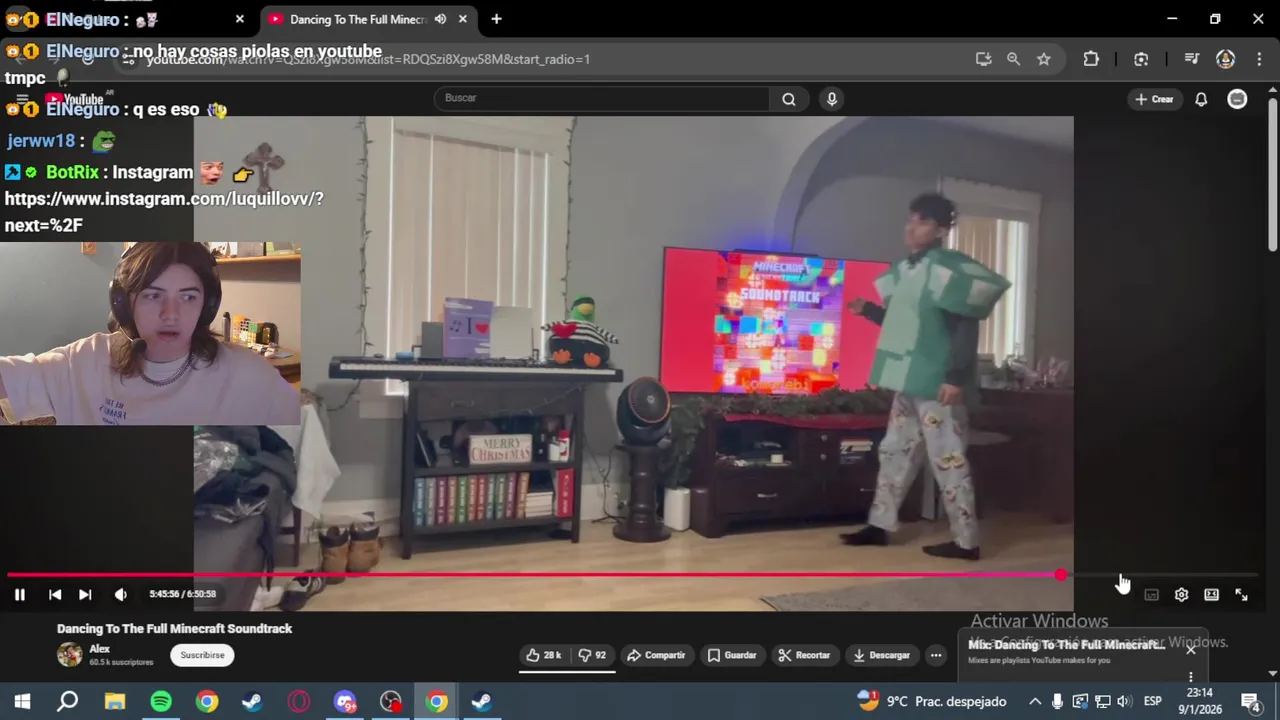The image size is (1280, 720).
Task: Open the first Chrome taskbar icon
Action: click(x=207, y=701)
